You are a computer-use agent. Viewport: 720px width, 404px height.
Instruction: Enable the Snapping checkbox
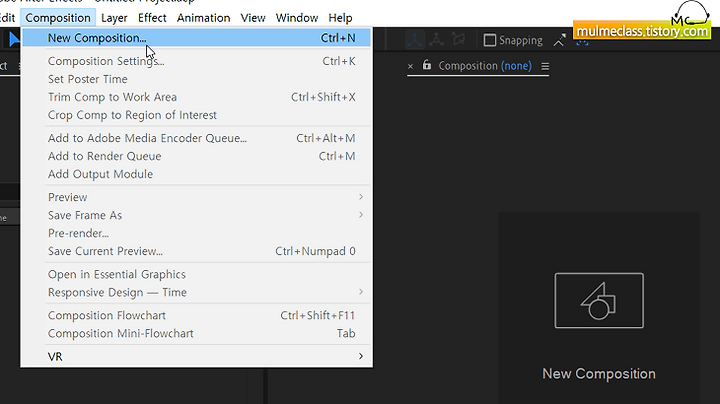coord(490,40)
